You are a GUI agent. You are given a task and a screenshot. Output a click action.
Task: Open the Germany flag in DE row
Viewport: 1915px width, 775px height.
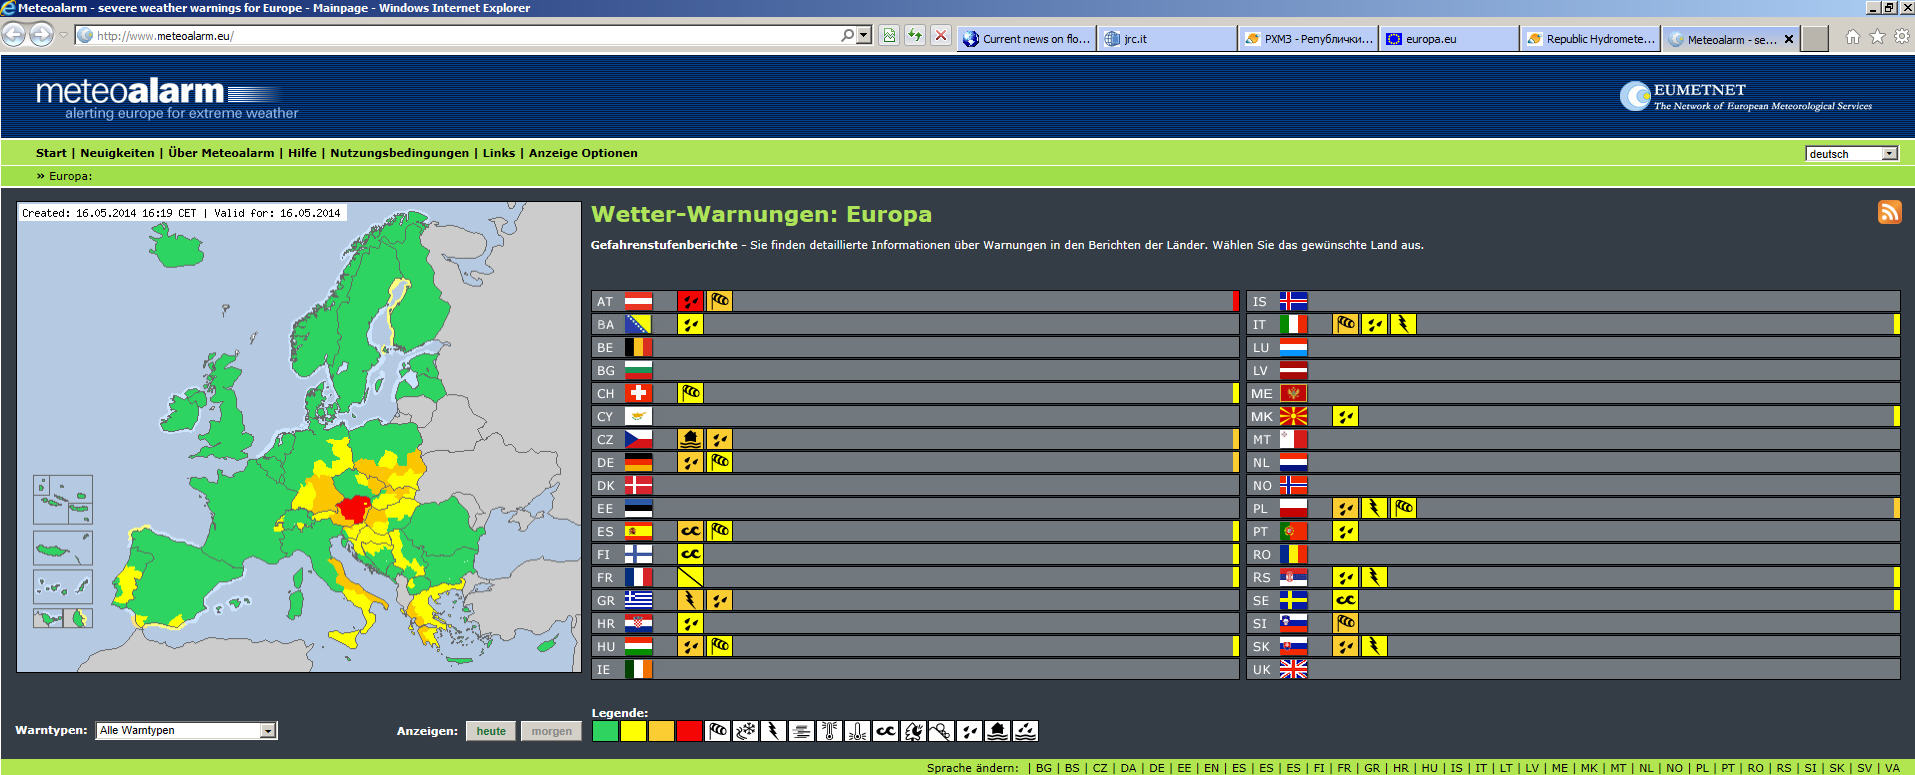tap(638, 462)
